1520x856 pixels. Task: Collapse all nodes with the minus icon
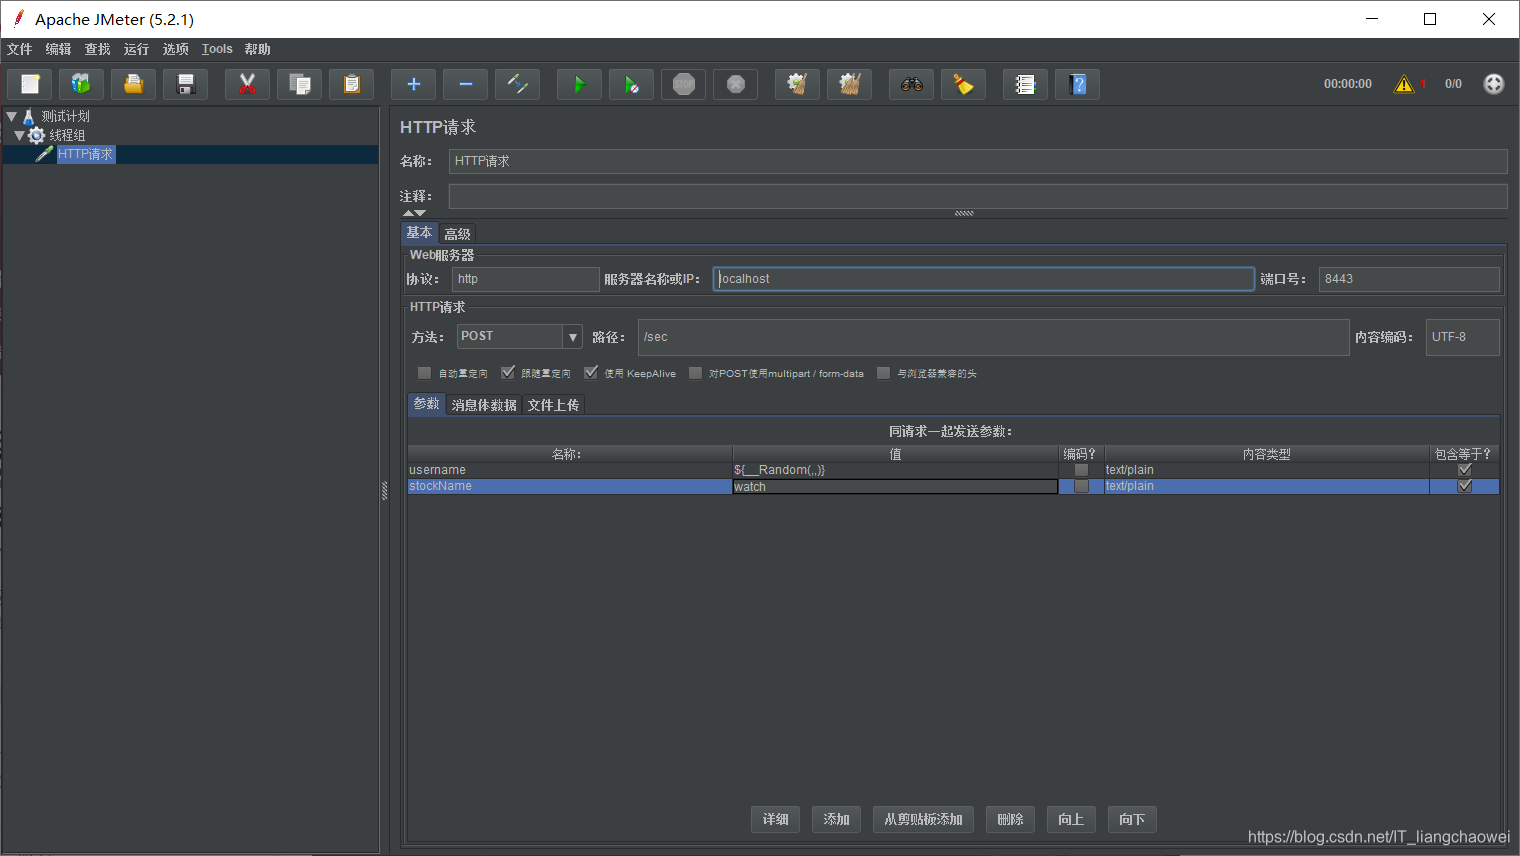pos(465,85)
